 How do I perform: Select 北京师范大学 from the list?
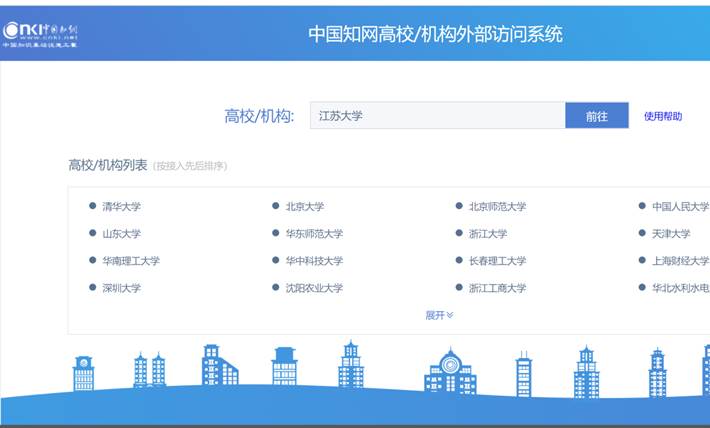(x=497, y=207)
